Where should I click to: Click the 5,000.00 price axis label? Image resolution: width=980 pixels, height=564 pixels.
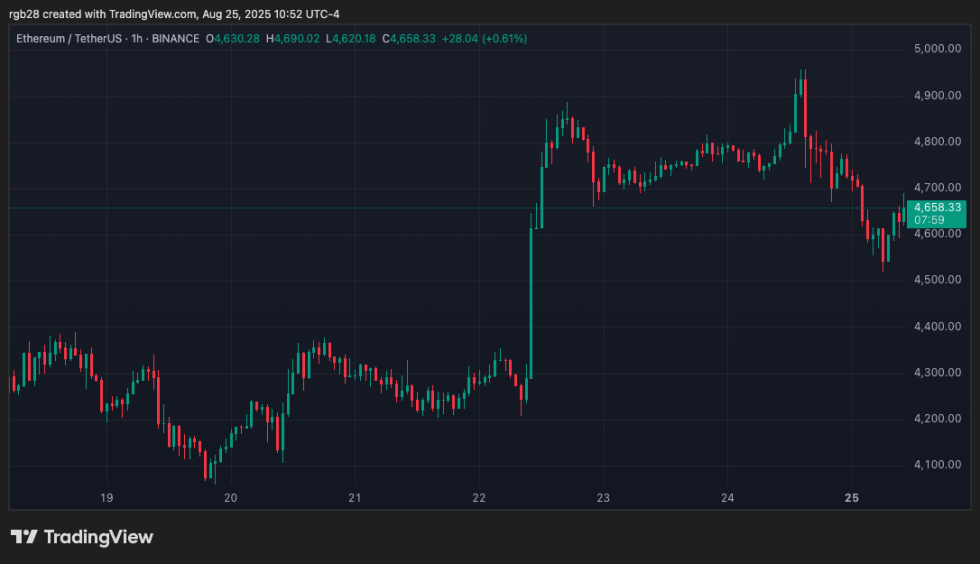(x=939, y=49)
